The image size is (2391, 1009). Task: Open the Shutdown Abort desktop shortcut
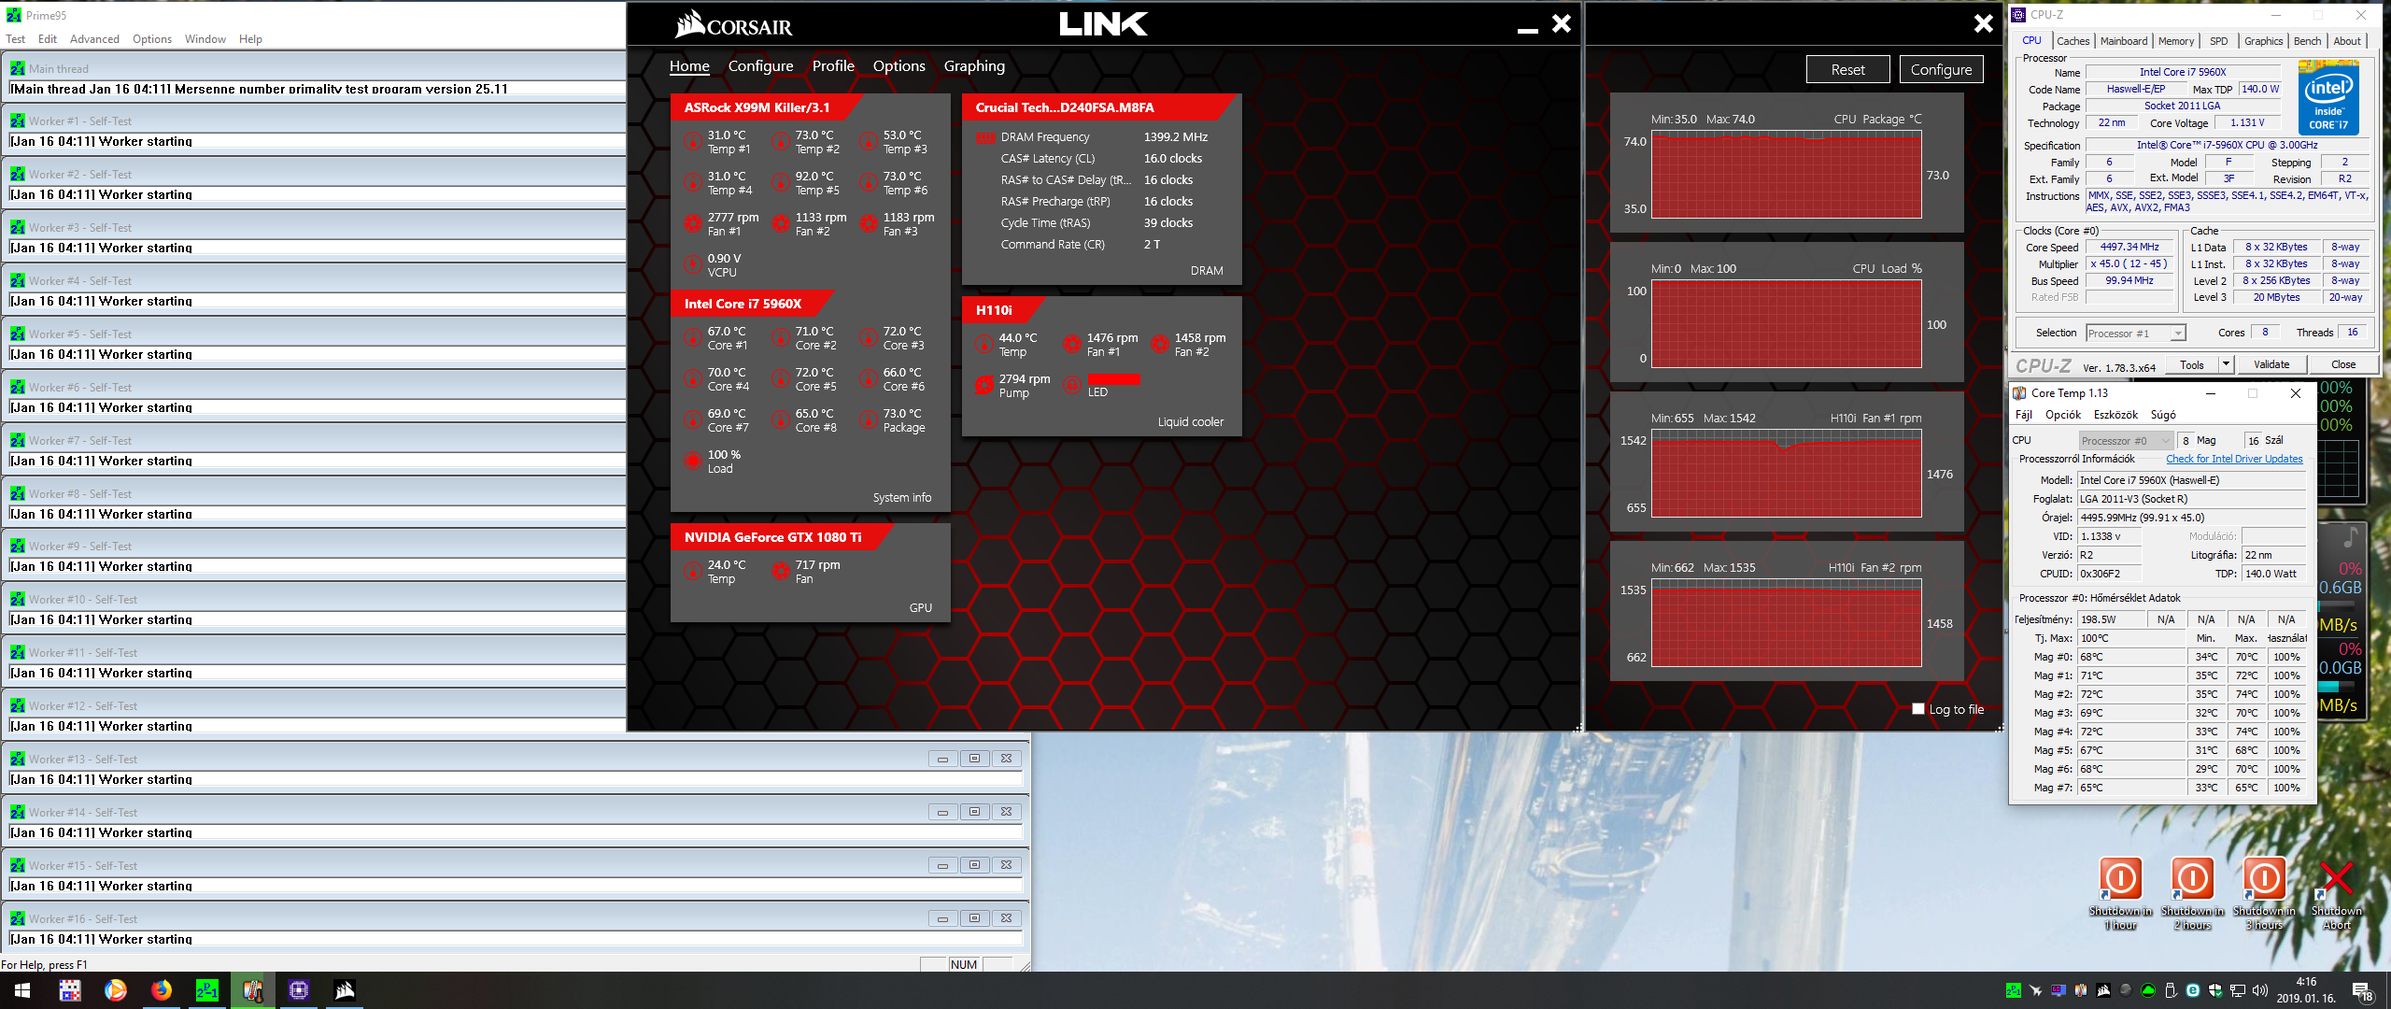click(x=2336, y=893)
